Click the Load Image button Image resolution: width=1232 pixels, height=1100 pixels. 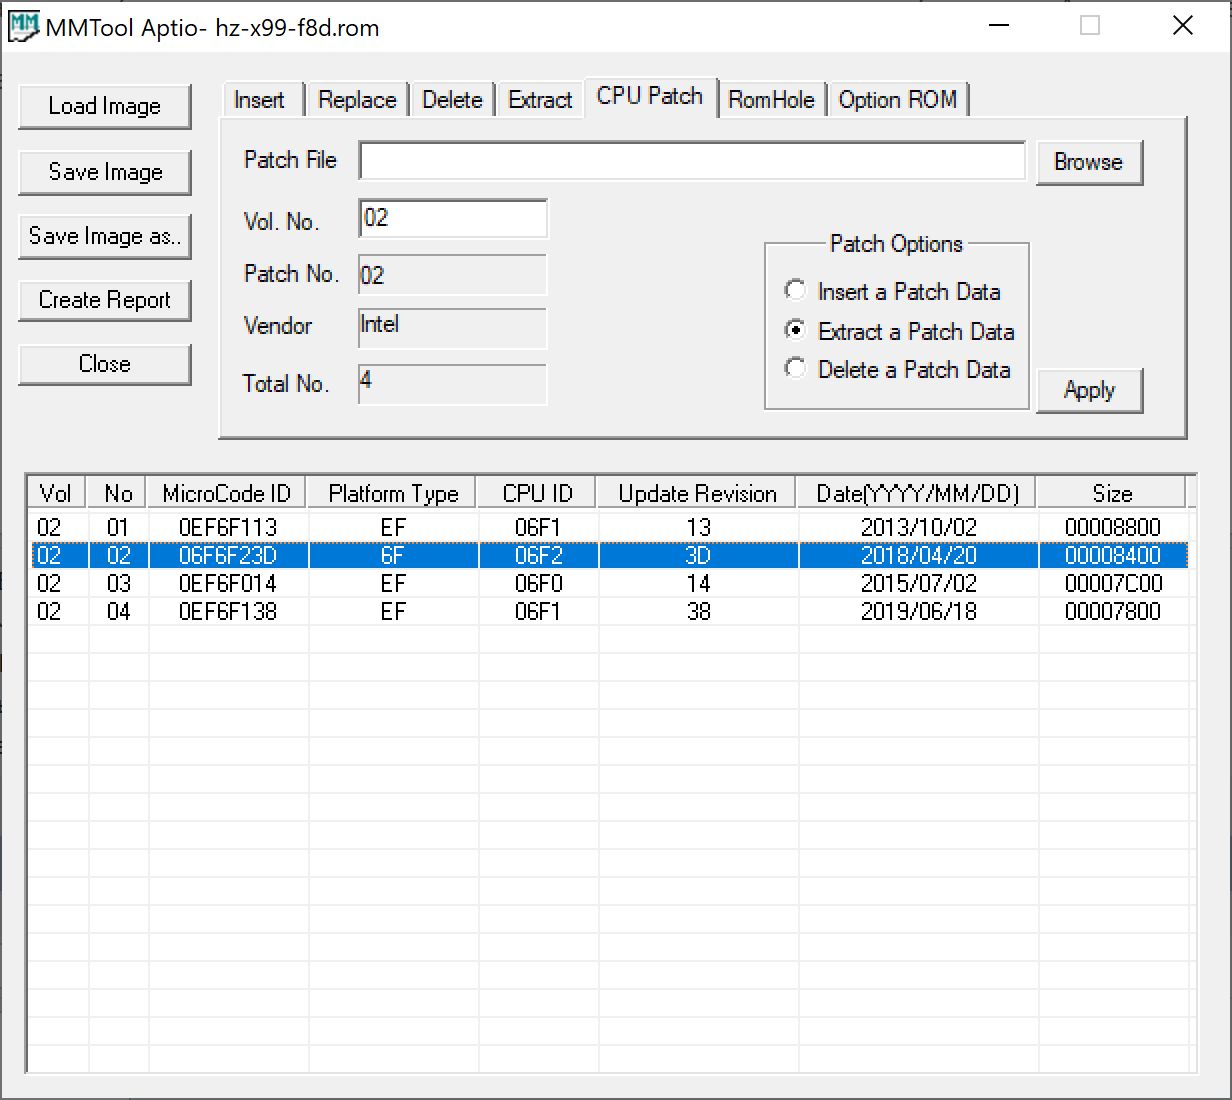[105, 106]
